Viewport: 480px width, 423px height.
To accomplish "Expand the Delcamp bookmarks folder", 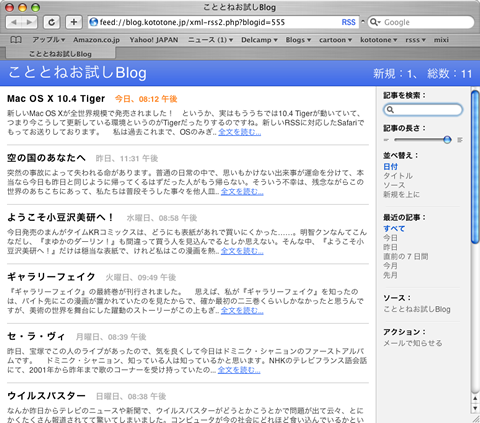I will [259, 40].
